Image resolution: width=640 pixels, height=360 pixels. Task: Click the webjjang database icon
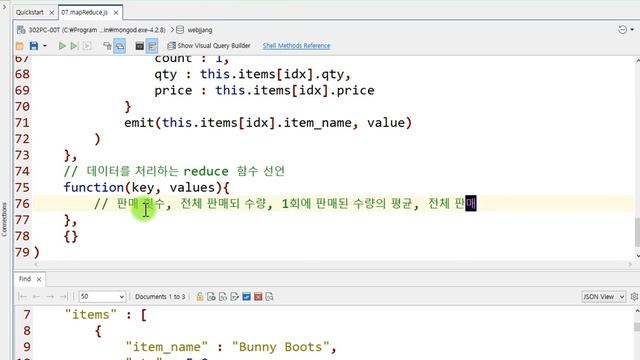[x=180, y=30]
